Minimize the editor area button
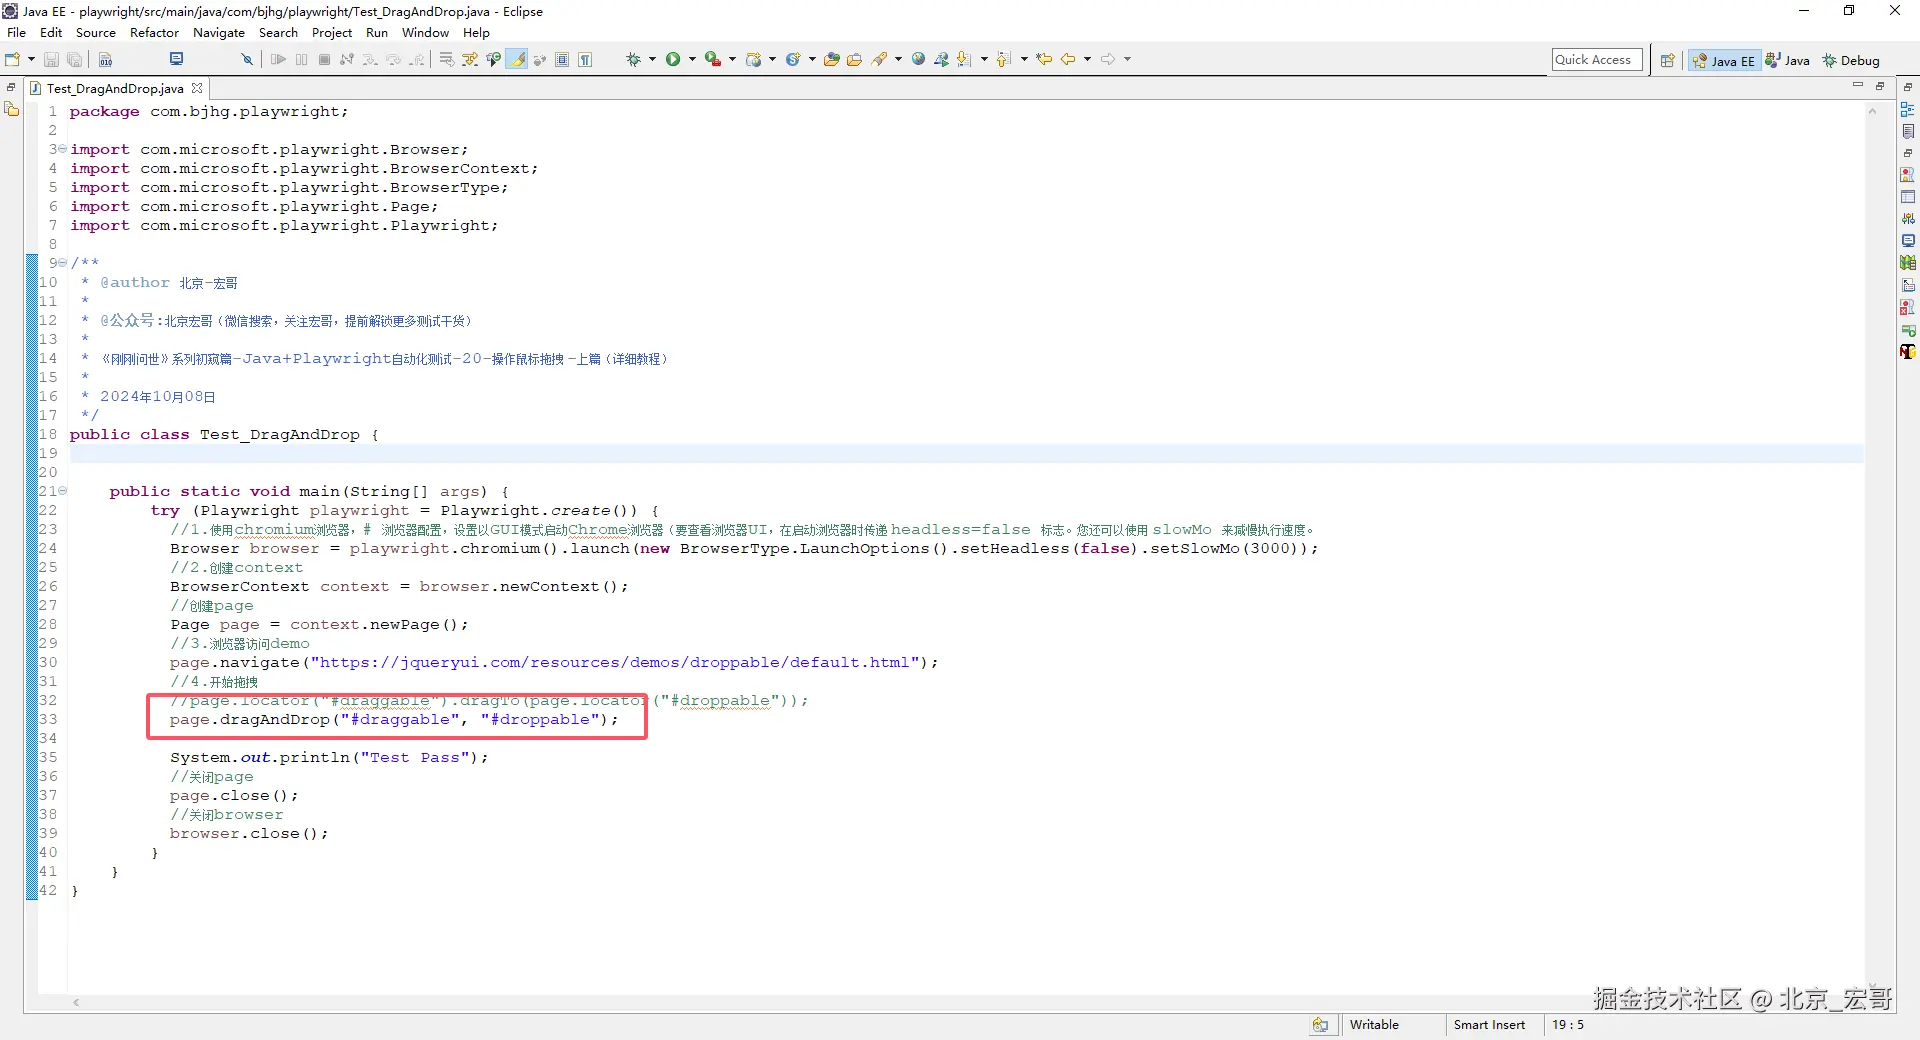Viewport: 1920px width, 1040px height. pos(1858,86)
